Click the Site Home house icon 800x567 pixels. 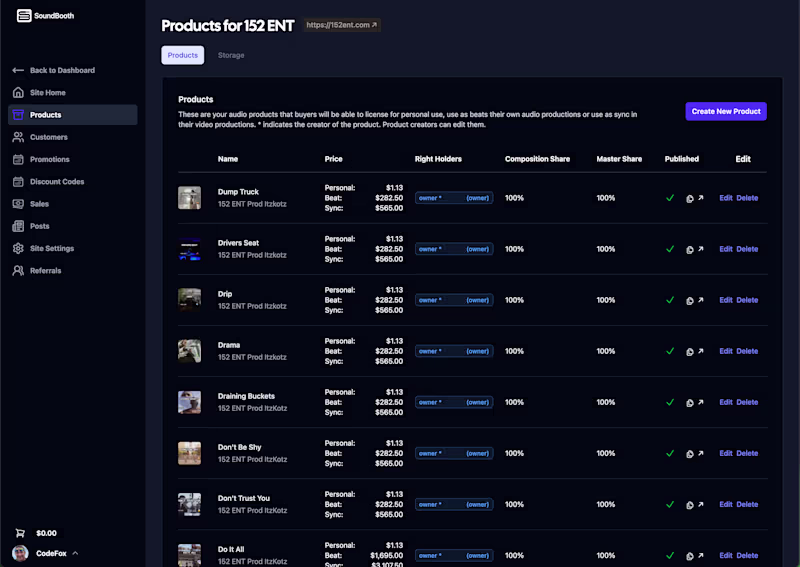18,92
